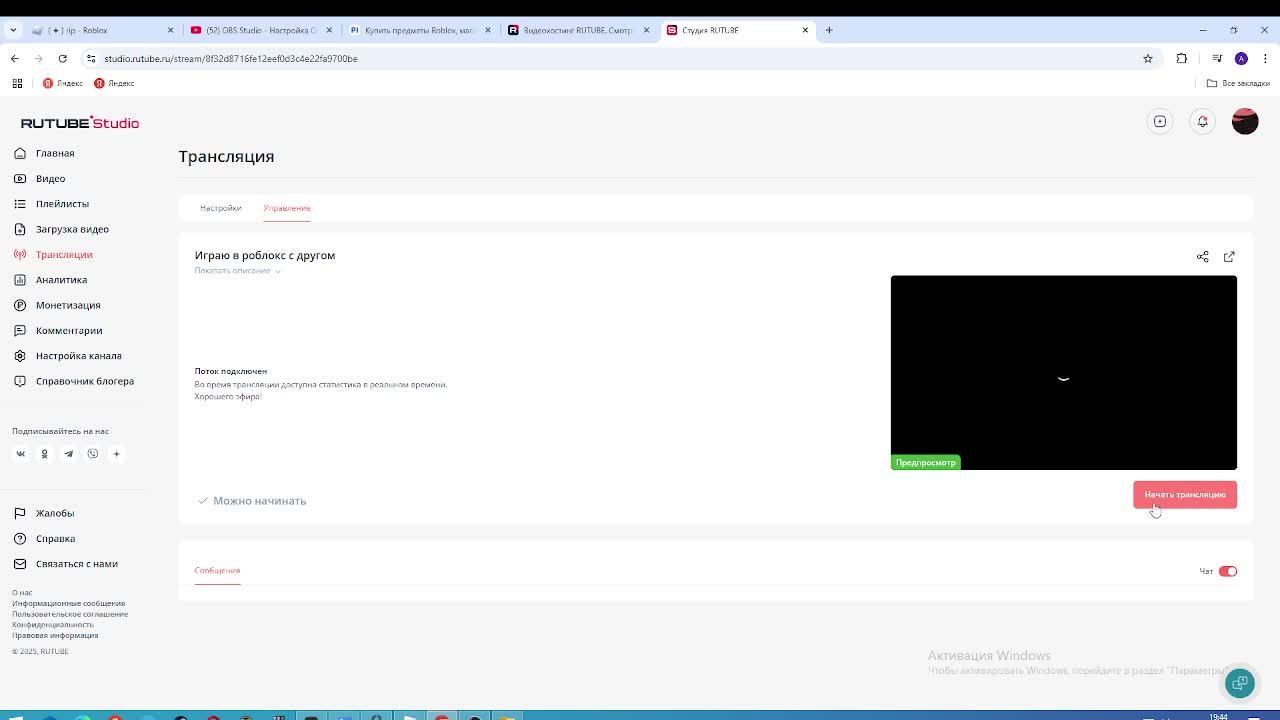
Task: Select the Сообщения tab
Action: tap(217, 571)
